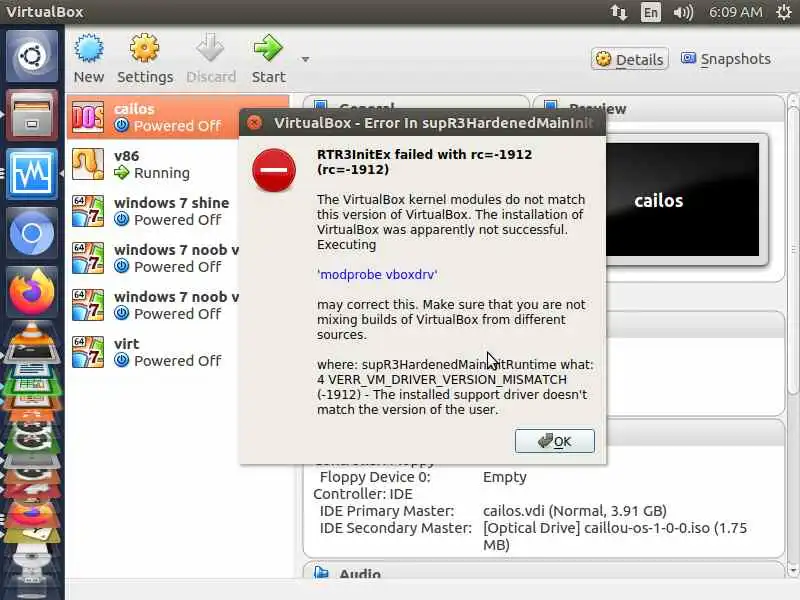Select the cailos virtual machine
Image resolution: width=800 pixels, height=600 pixels.
click(x=178, y=117)
